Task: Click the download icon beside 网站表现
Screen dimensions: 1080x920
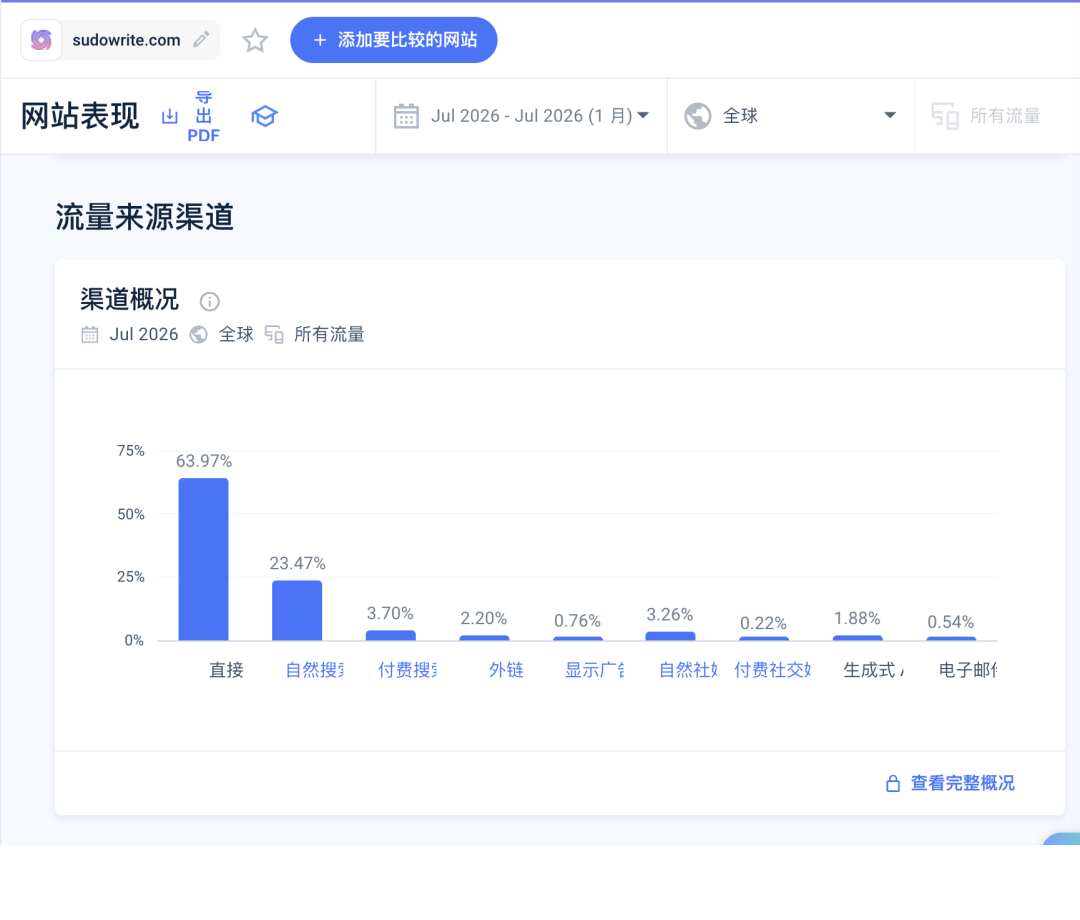Action: 169,116
